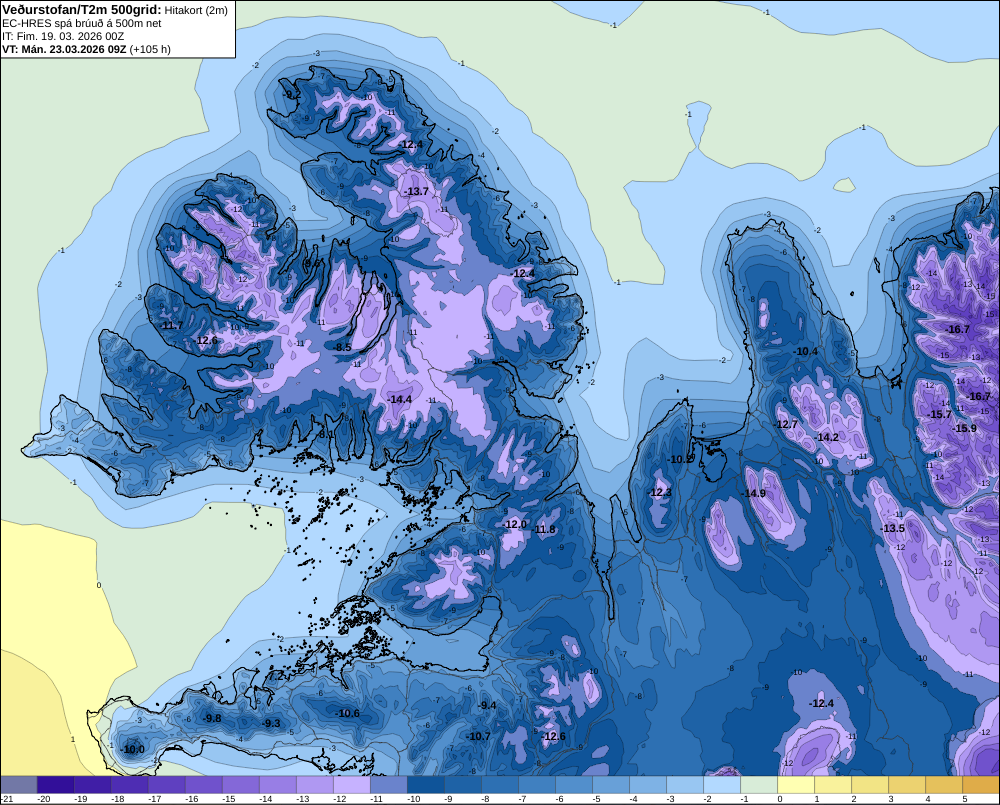Click the -13.7 temperature label on the map

416,191
